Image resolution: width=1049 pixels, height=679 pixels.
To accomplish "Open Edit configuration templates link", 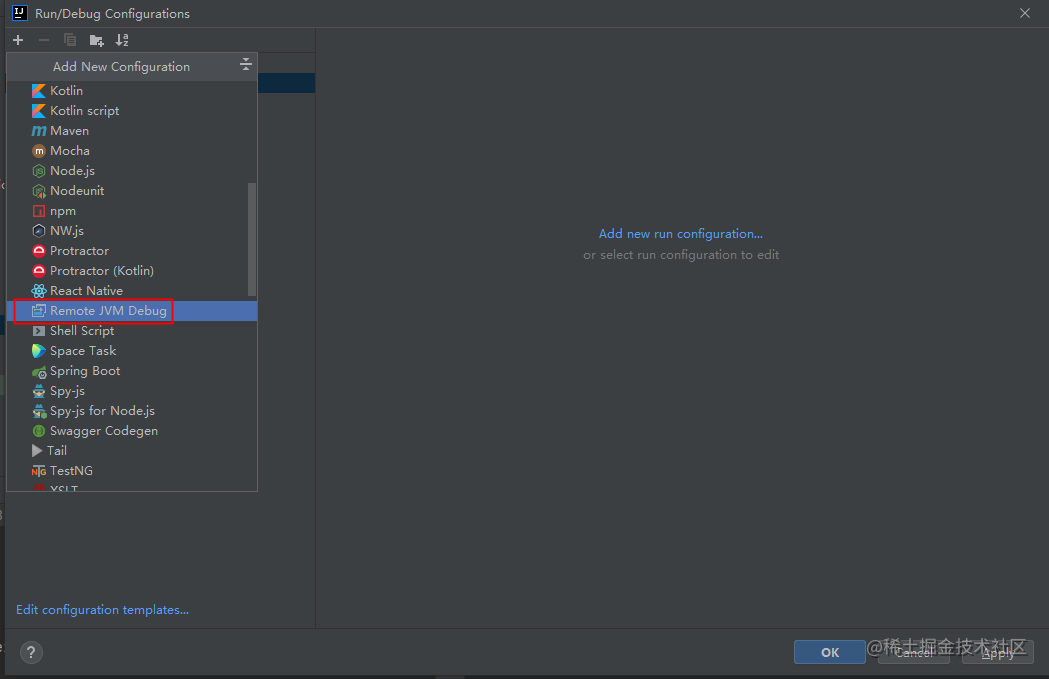I will pos(102,610).
